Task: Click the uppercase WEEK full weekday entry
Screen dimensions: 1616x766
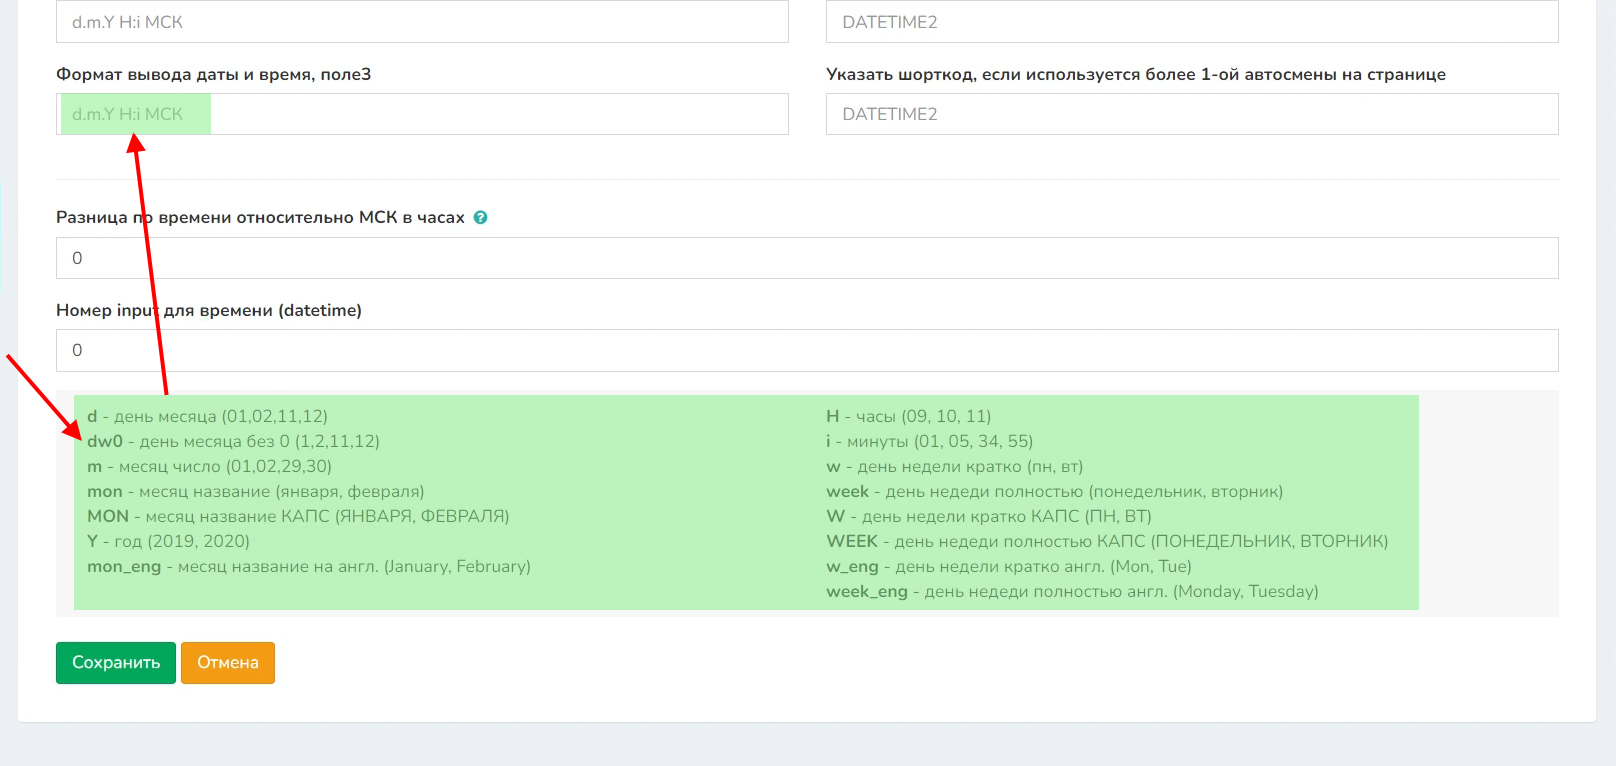Action: pyautogui.click(x=1106, y=541)
